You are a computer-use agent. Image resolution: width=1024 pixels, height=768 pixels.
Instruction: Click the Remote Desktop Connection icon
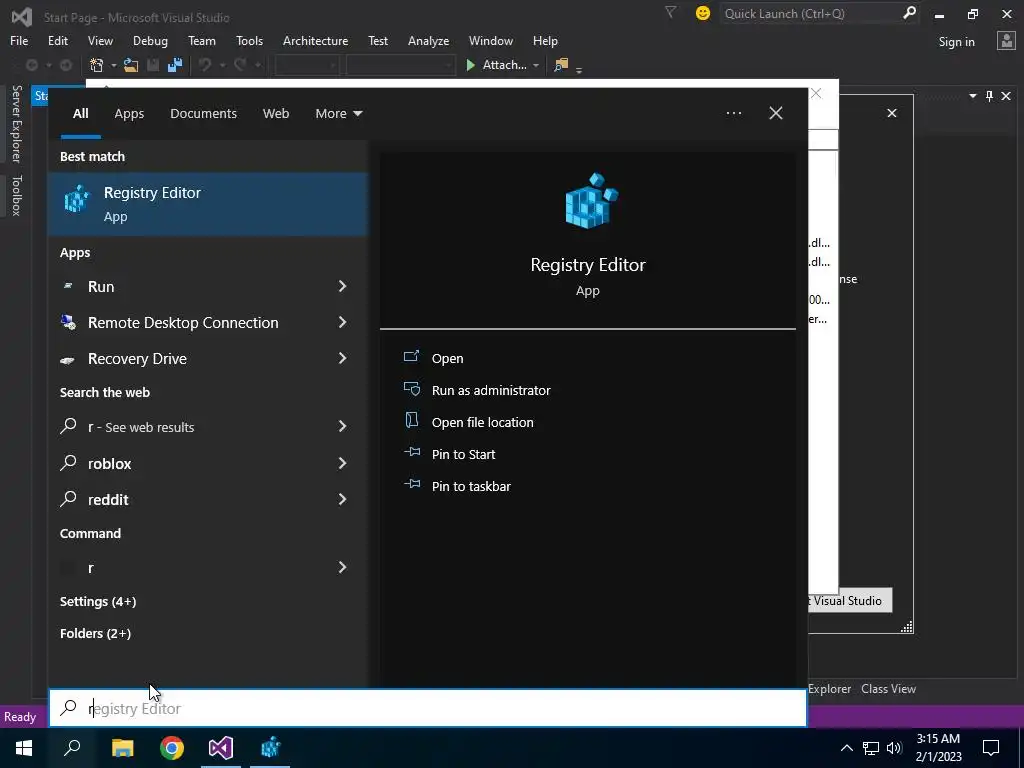pos(68,322)
